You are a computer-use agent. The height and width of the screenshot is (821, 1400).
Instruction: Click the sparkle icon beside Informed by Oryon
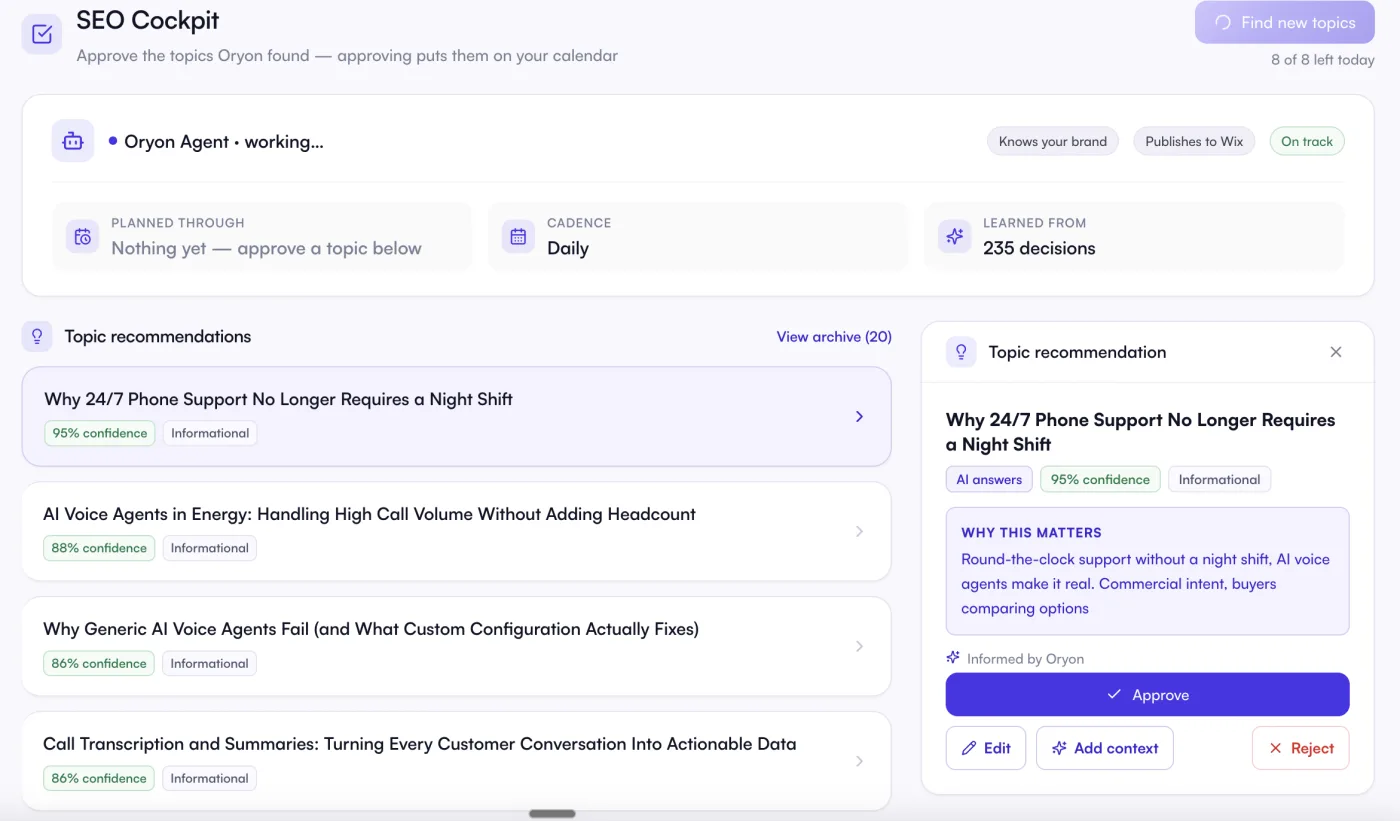coord(953,658)
